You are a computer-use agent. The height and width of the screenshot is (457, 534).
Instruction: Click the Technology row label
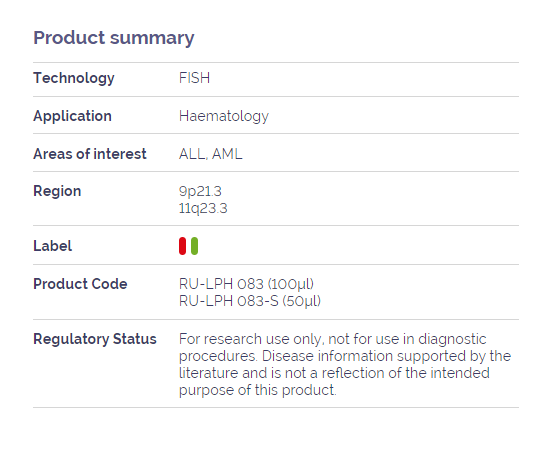coord(74,78)
